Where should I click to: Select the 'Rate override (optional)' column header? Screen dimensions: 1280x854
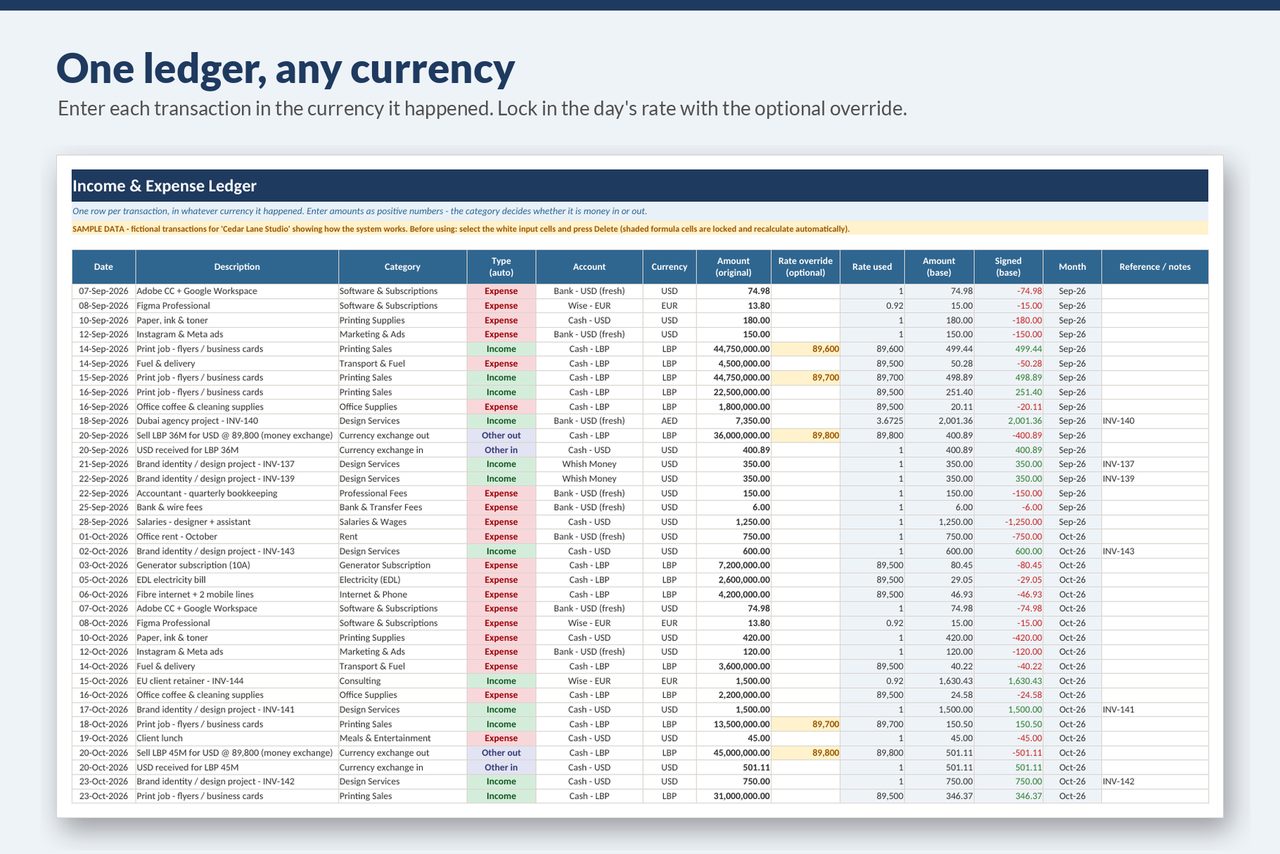click(x=805, y=267)
